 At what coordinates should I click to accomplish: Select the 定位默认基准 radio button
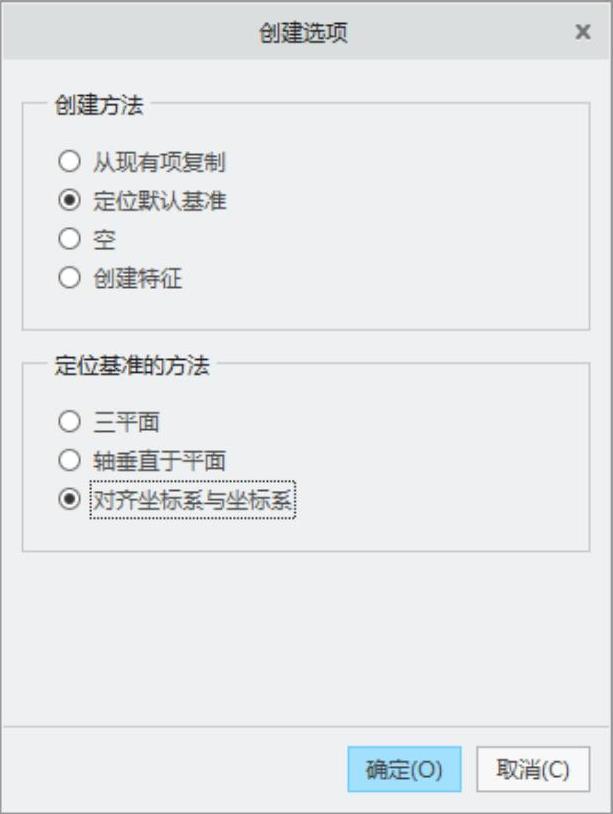click(x=69, y=200)
